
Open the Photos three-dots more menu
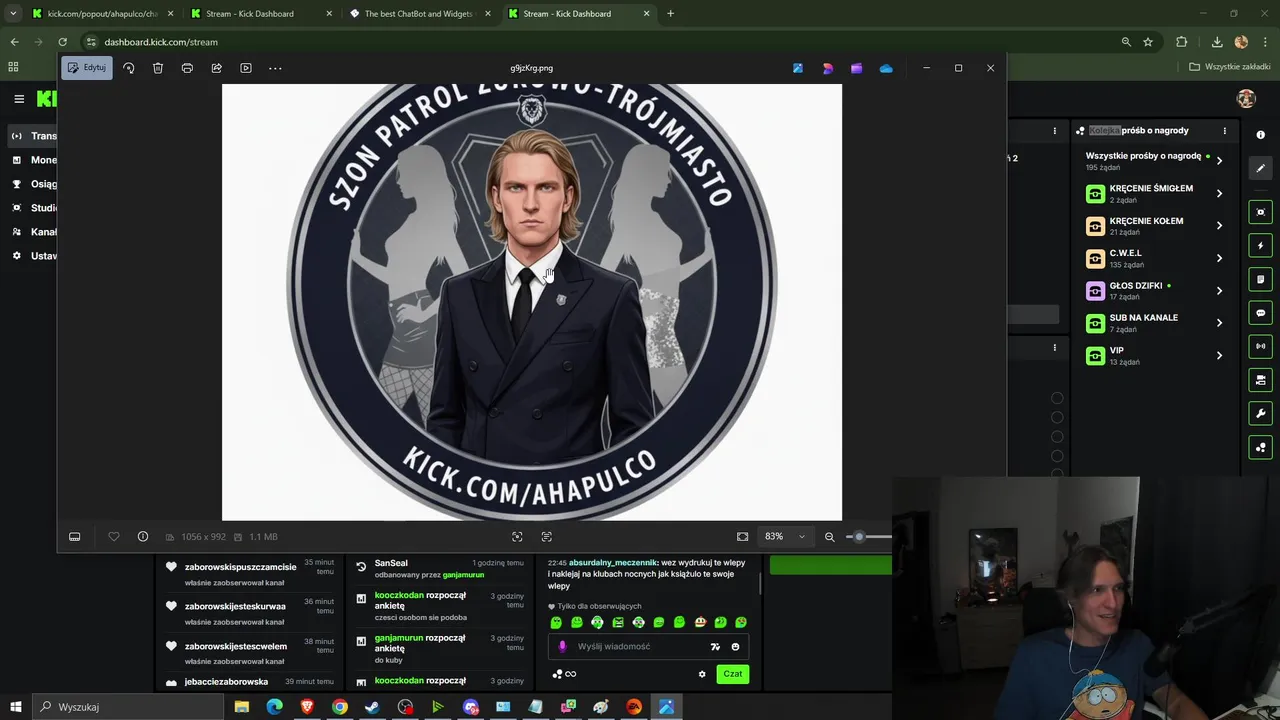click(x=275, y=68)
